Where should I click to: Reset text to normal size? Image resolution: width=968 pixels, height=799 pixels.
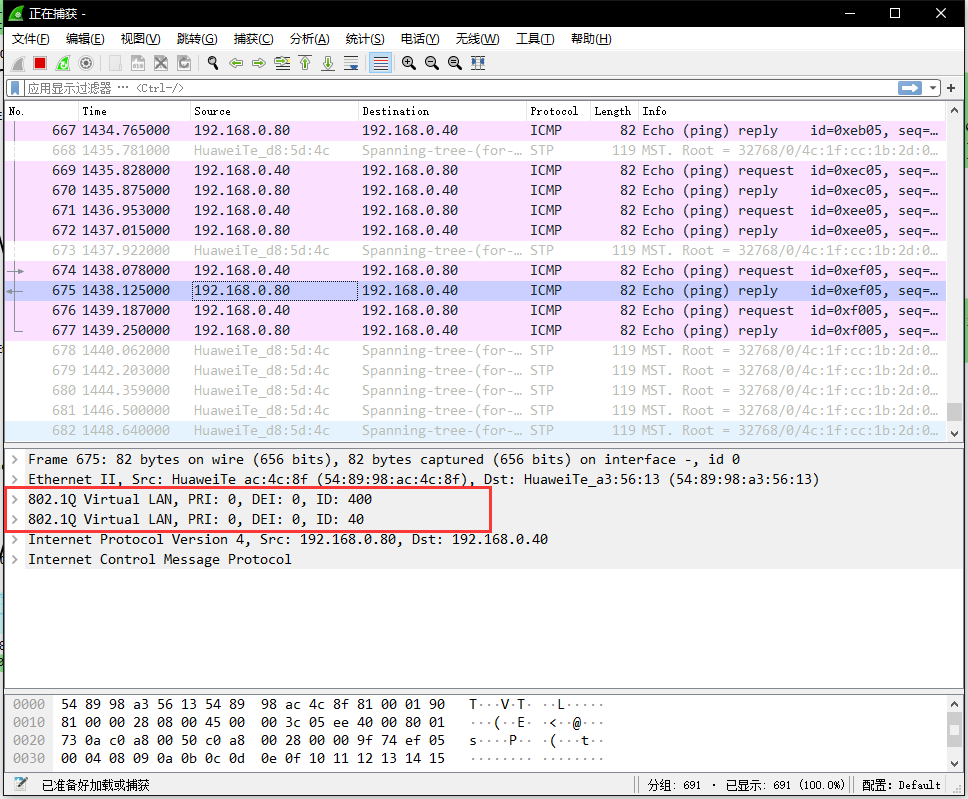pos(455,63)
